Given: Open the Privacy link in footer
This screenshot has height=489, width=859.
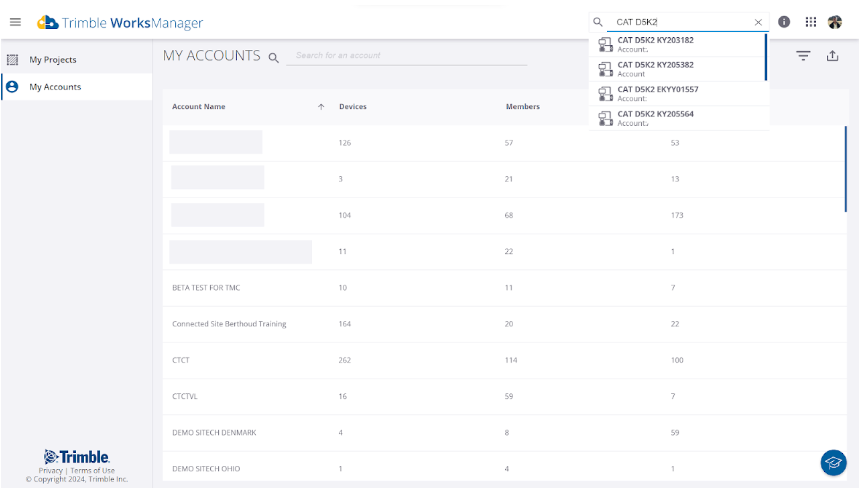Looking at the screenshot, I should pyautogui.click(x=50, y=470).
